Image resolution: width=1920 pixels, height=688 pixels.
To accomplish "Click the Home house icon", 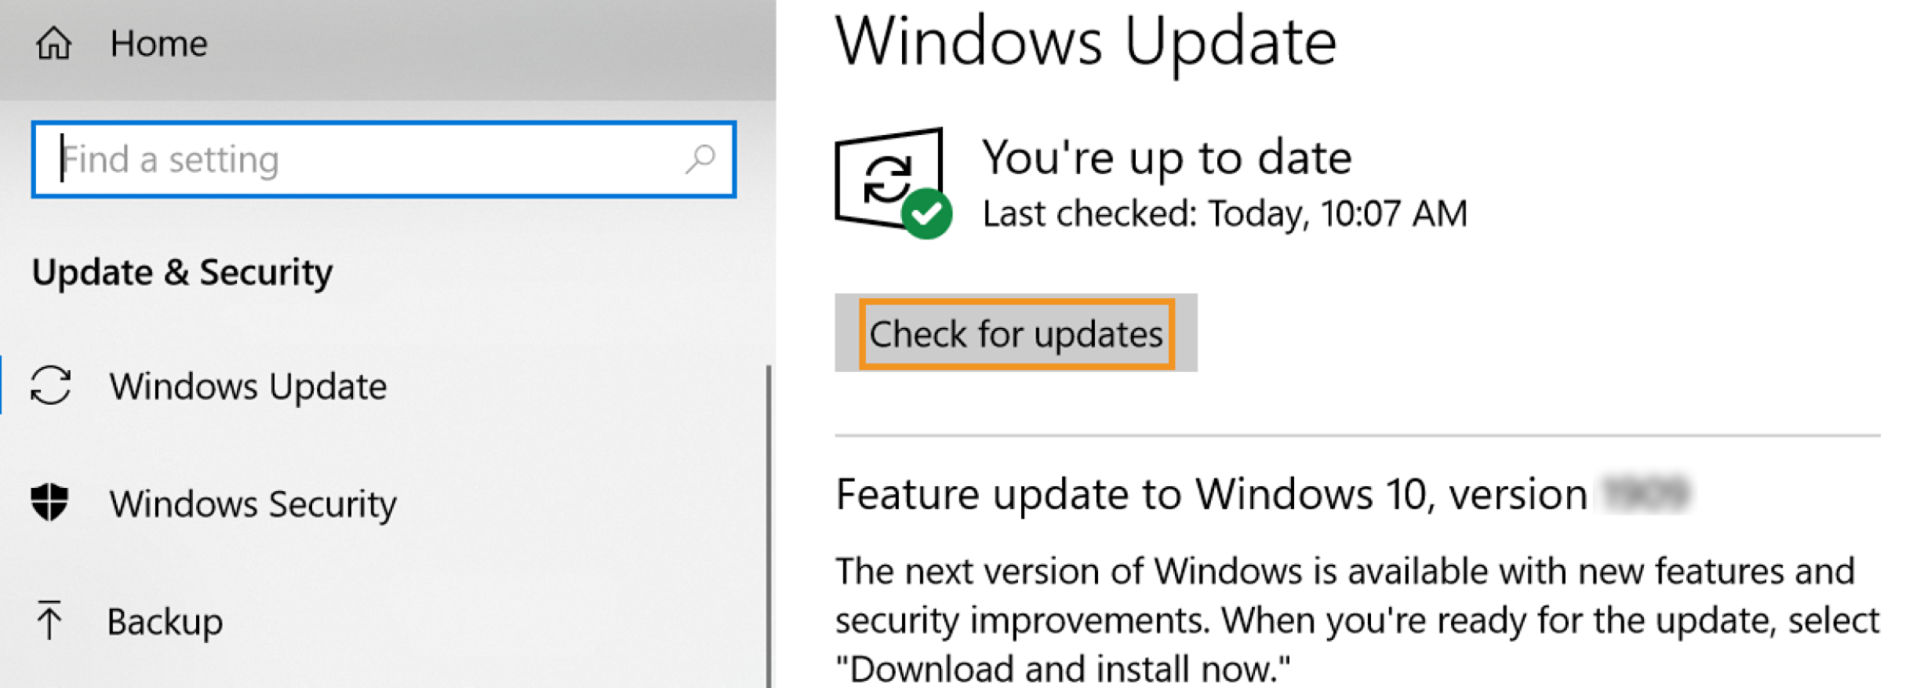I will 54,43.
